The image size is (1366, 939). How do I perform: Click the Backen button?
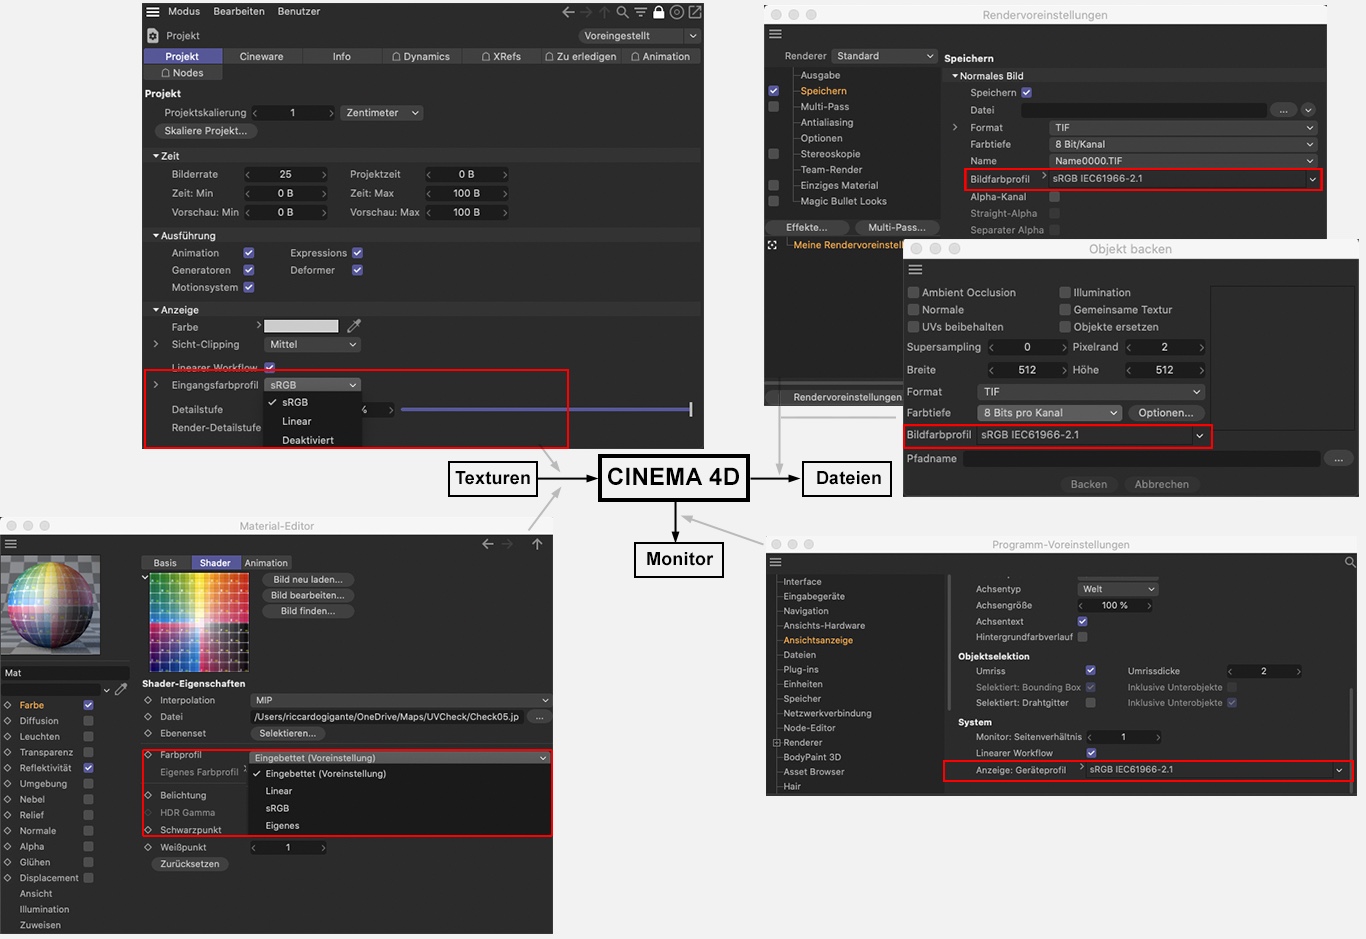click(x=1089, y=484)
